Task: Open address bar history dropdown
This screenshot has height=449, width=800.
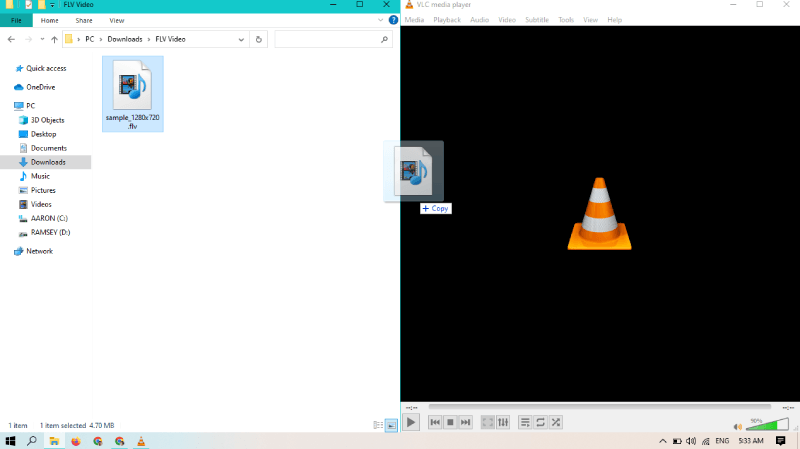Action: (241, 39)
